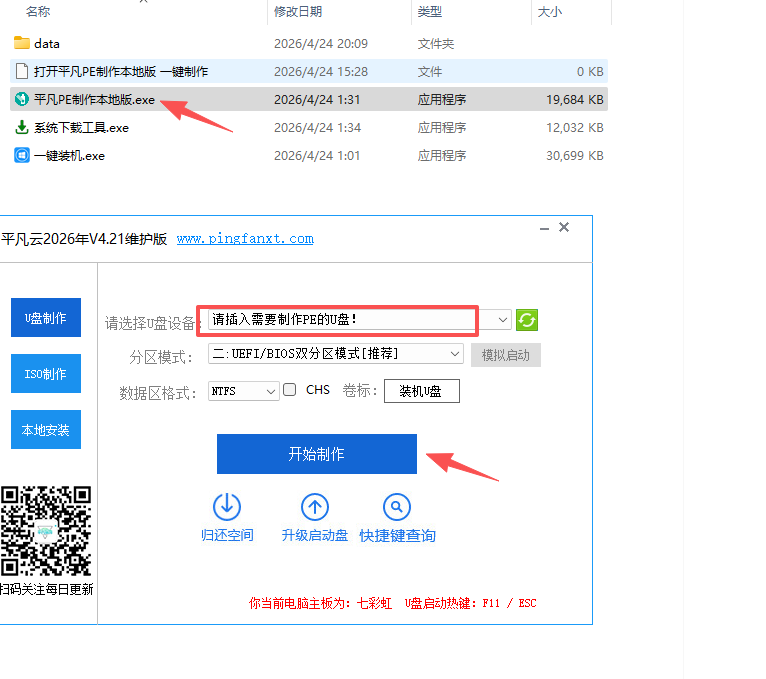766x679 pixels.
Task: Click the green globe icon of 平凡PE制作本地版.exe
Action: (21, 99)
